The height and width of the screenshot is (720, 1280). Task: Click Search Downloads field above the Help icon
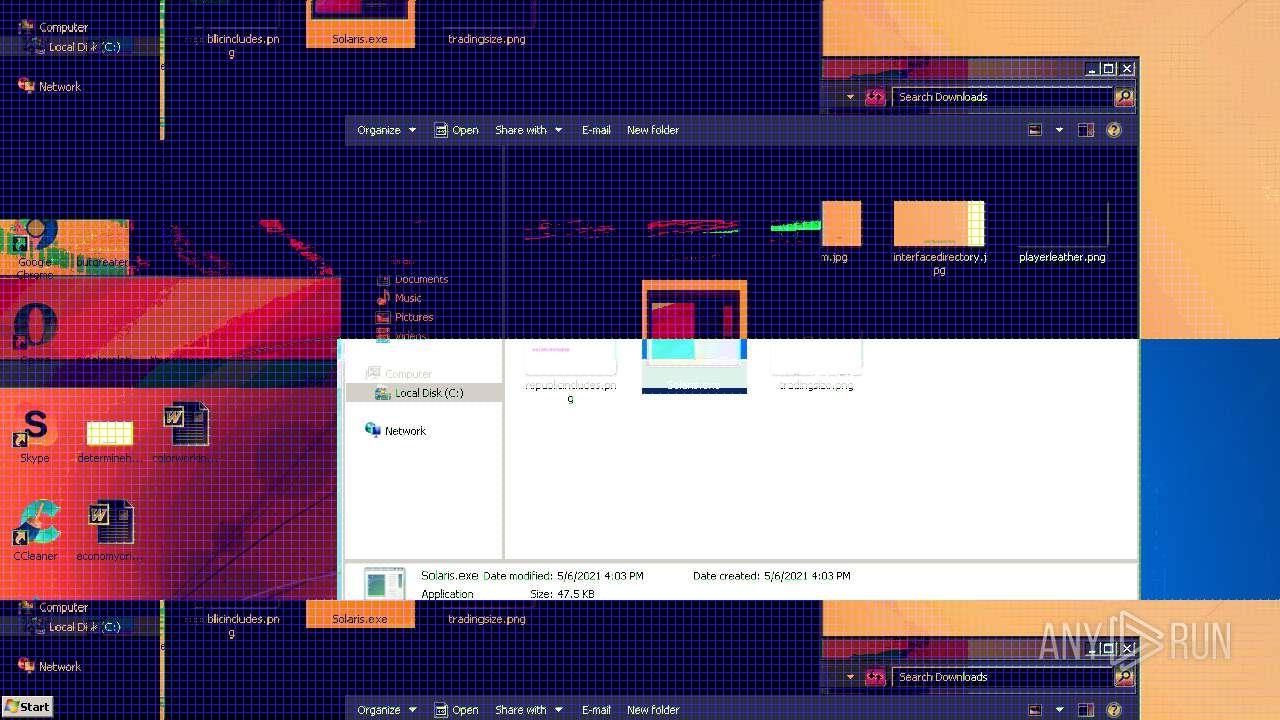(x=1002, y=97)
